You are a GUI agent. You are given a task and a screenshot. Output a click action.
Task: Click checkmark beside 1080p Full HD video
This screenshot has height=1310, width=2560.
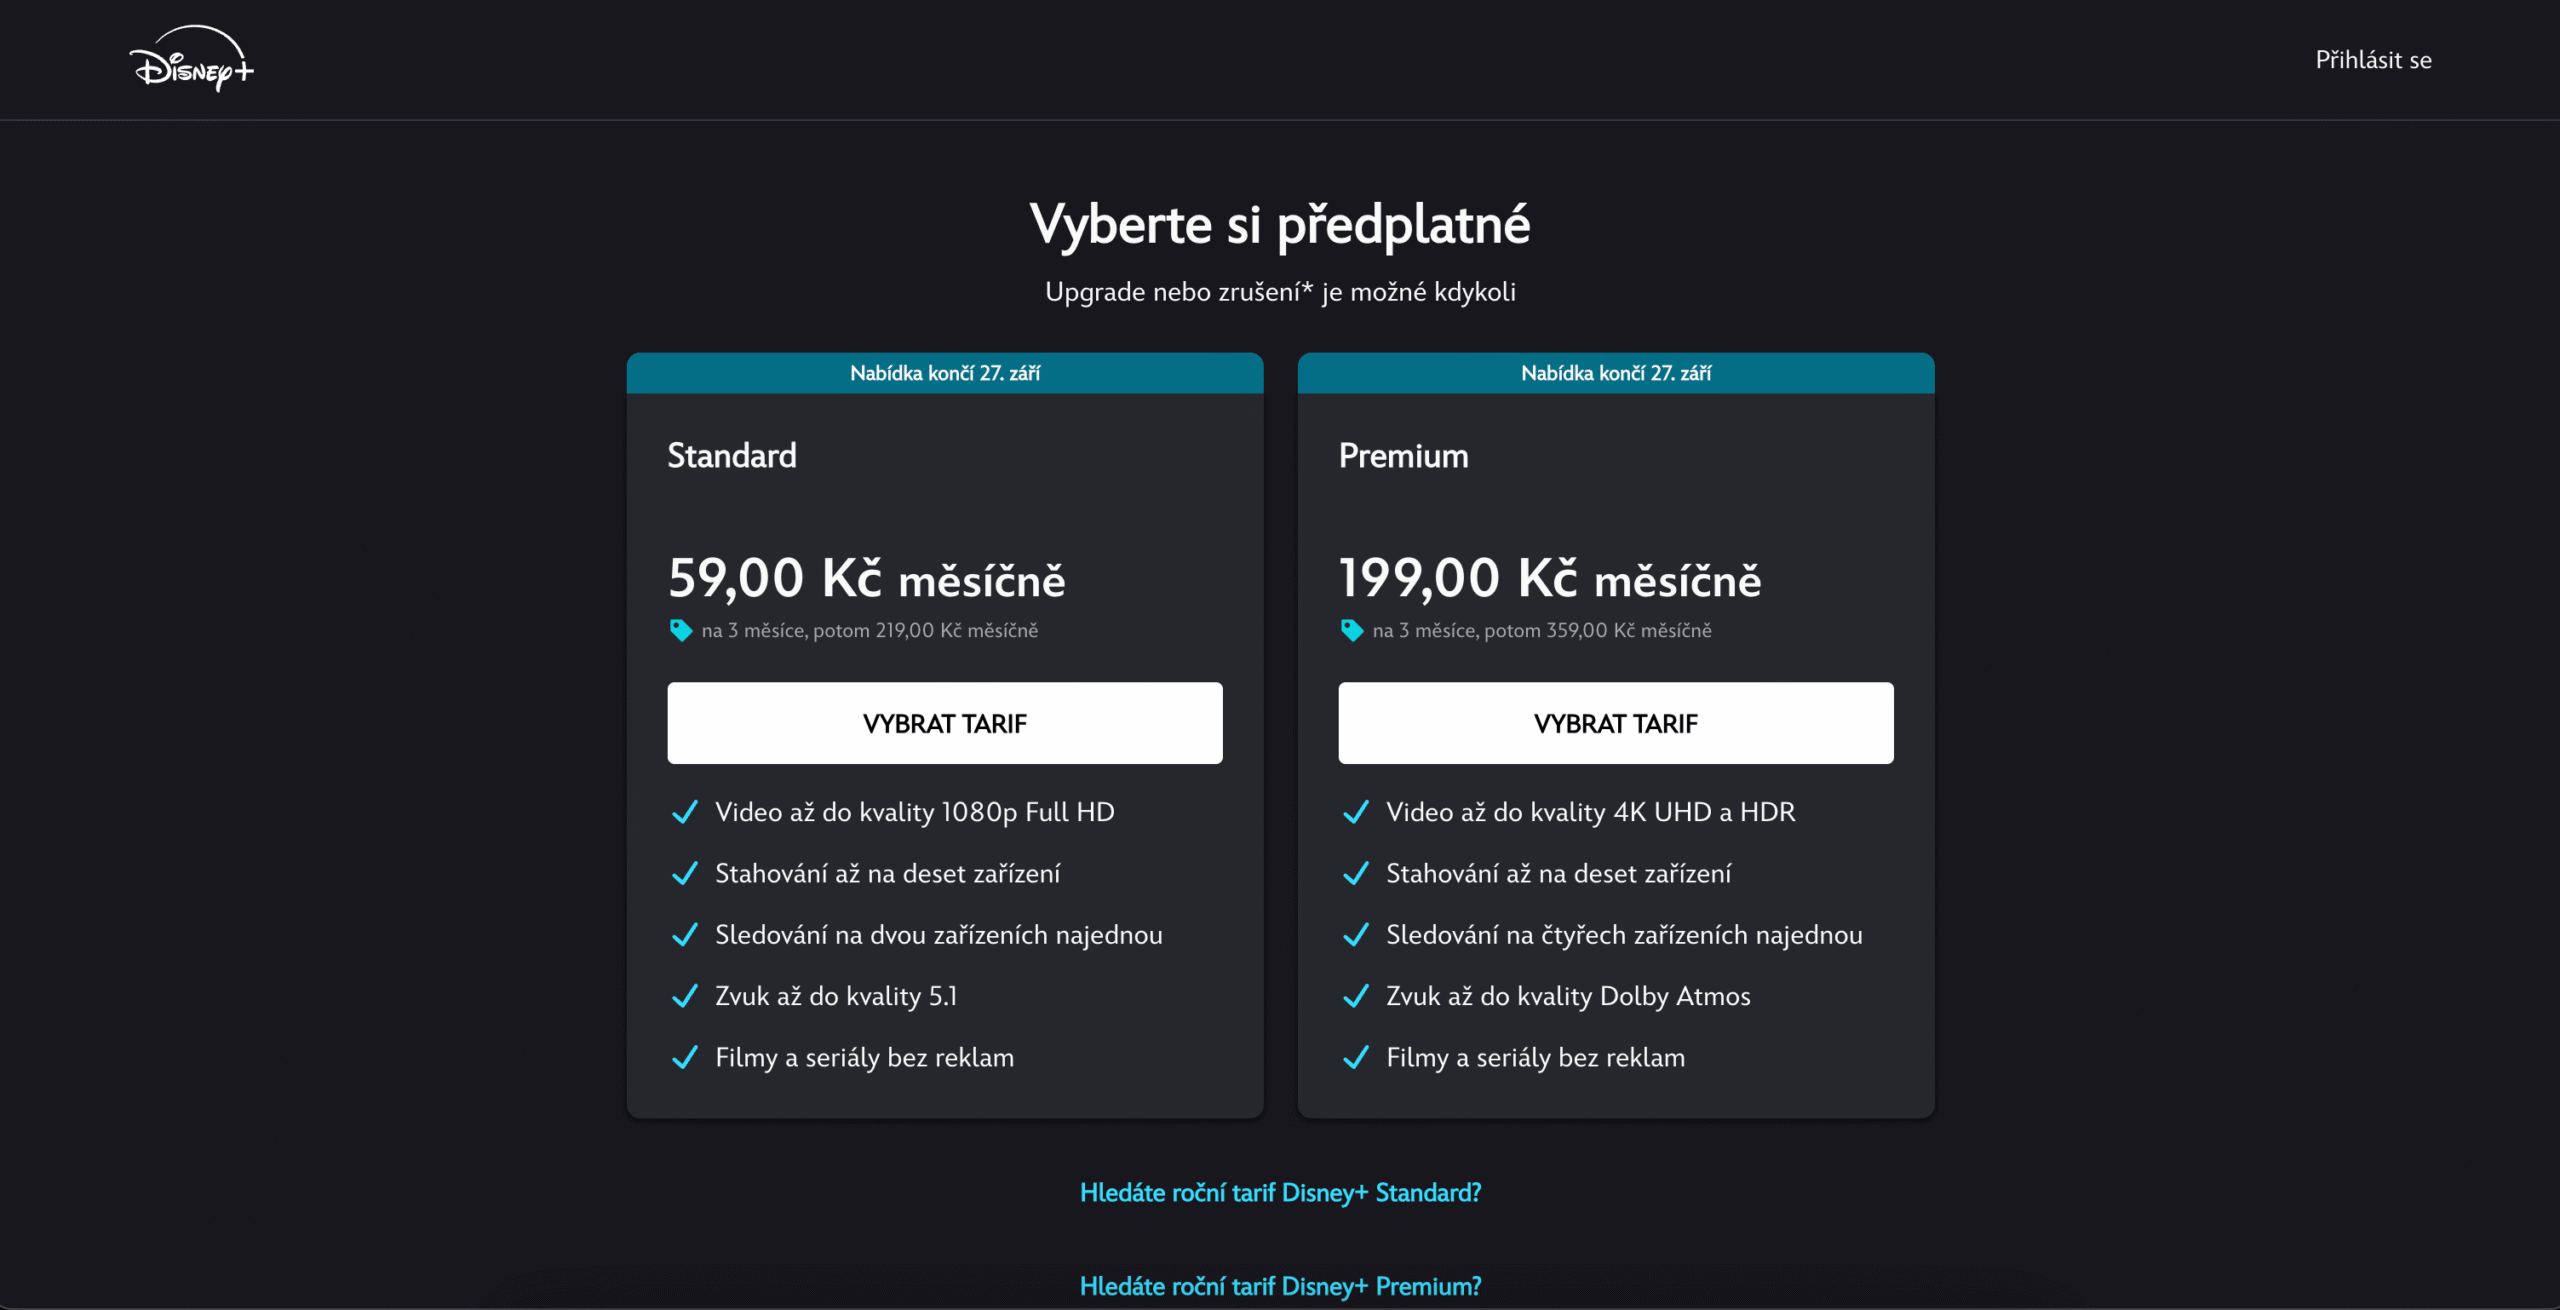click(685, 812)
